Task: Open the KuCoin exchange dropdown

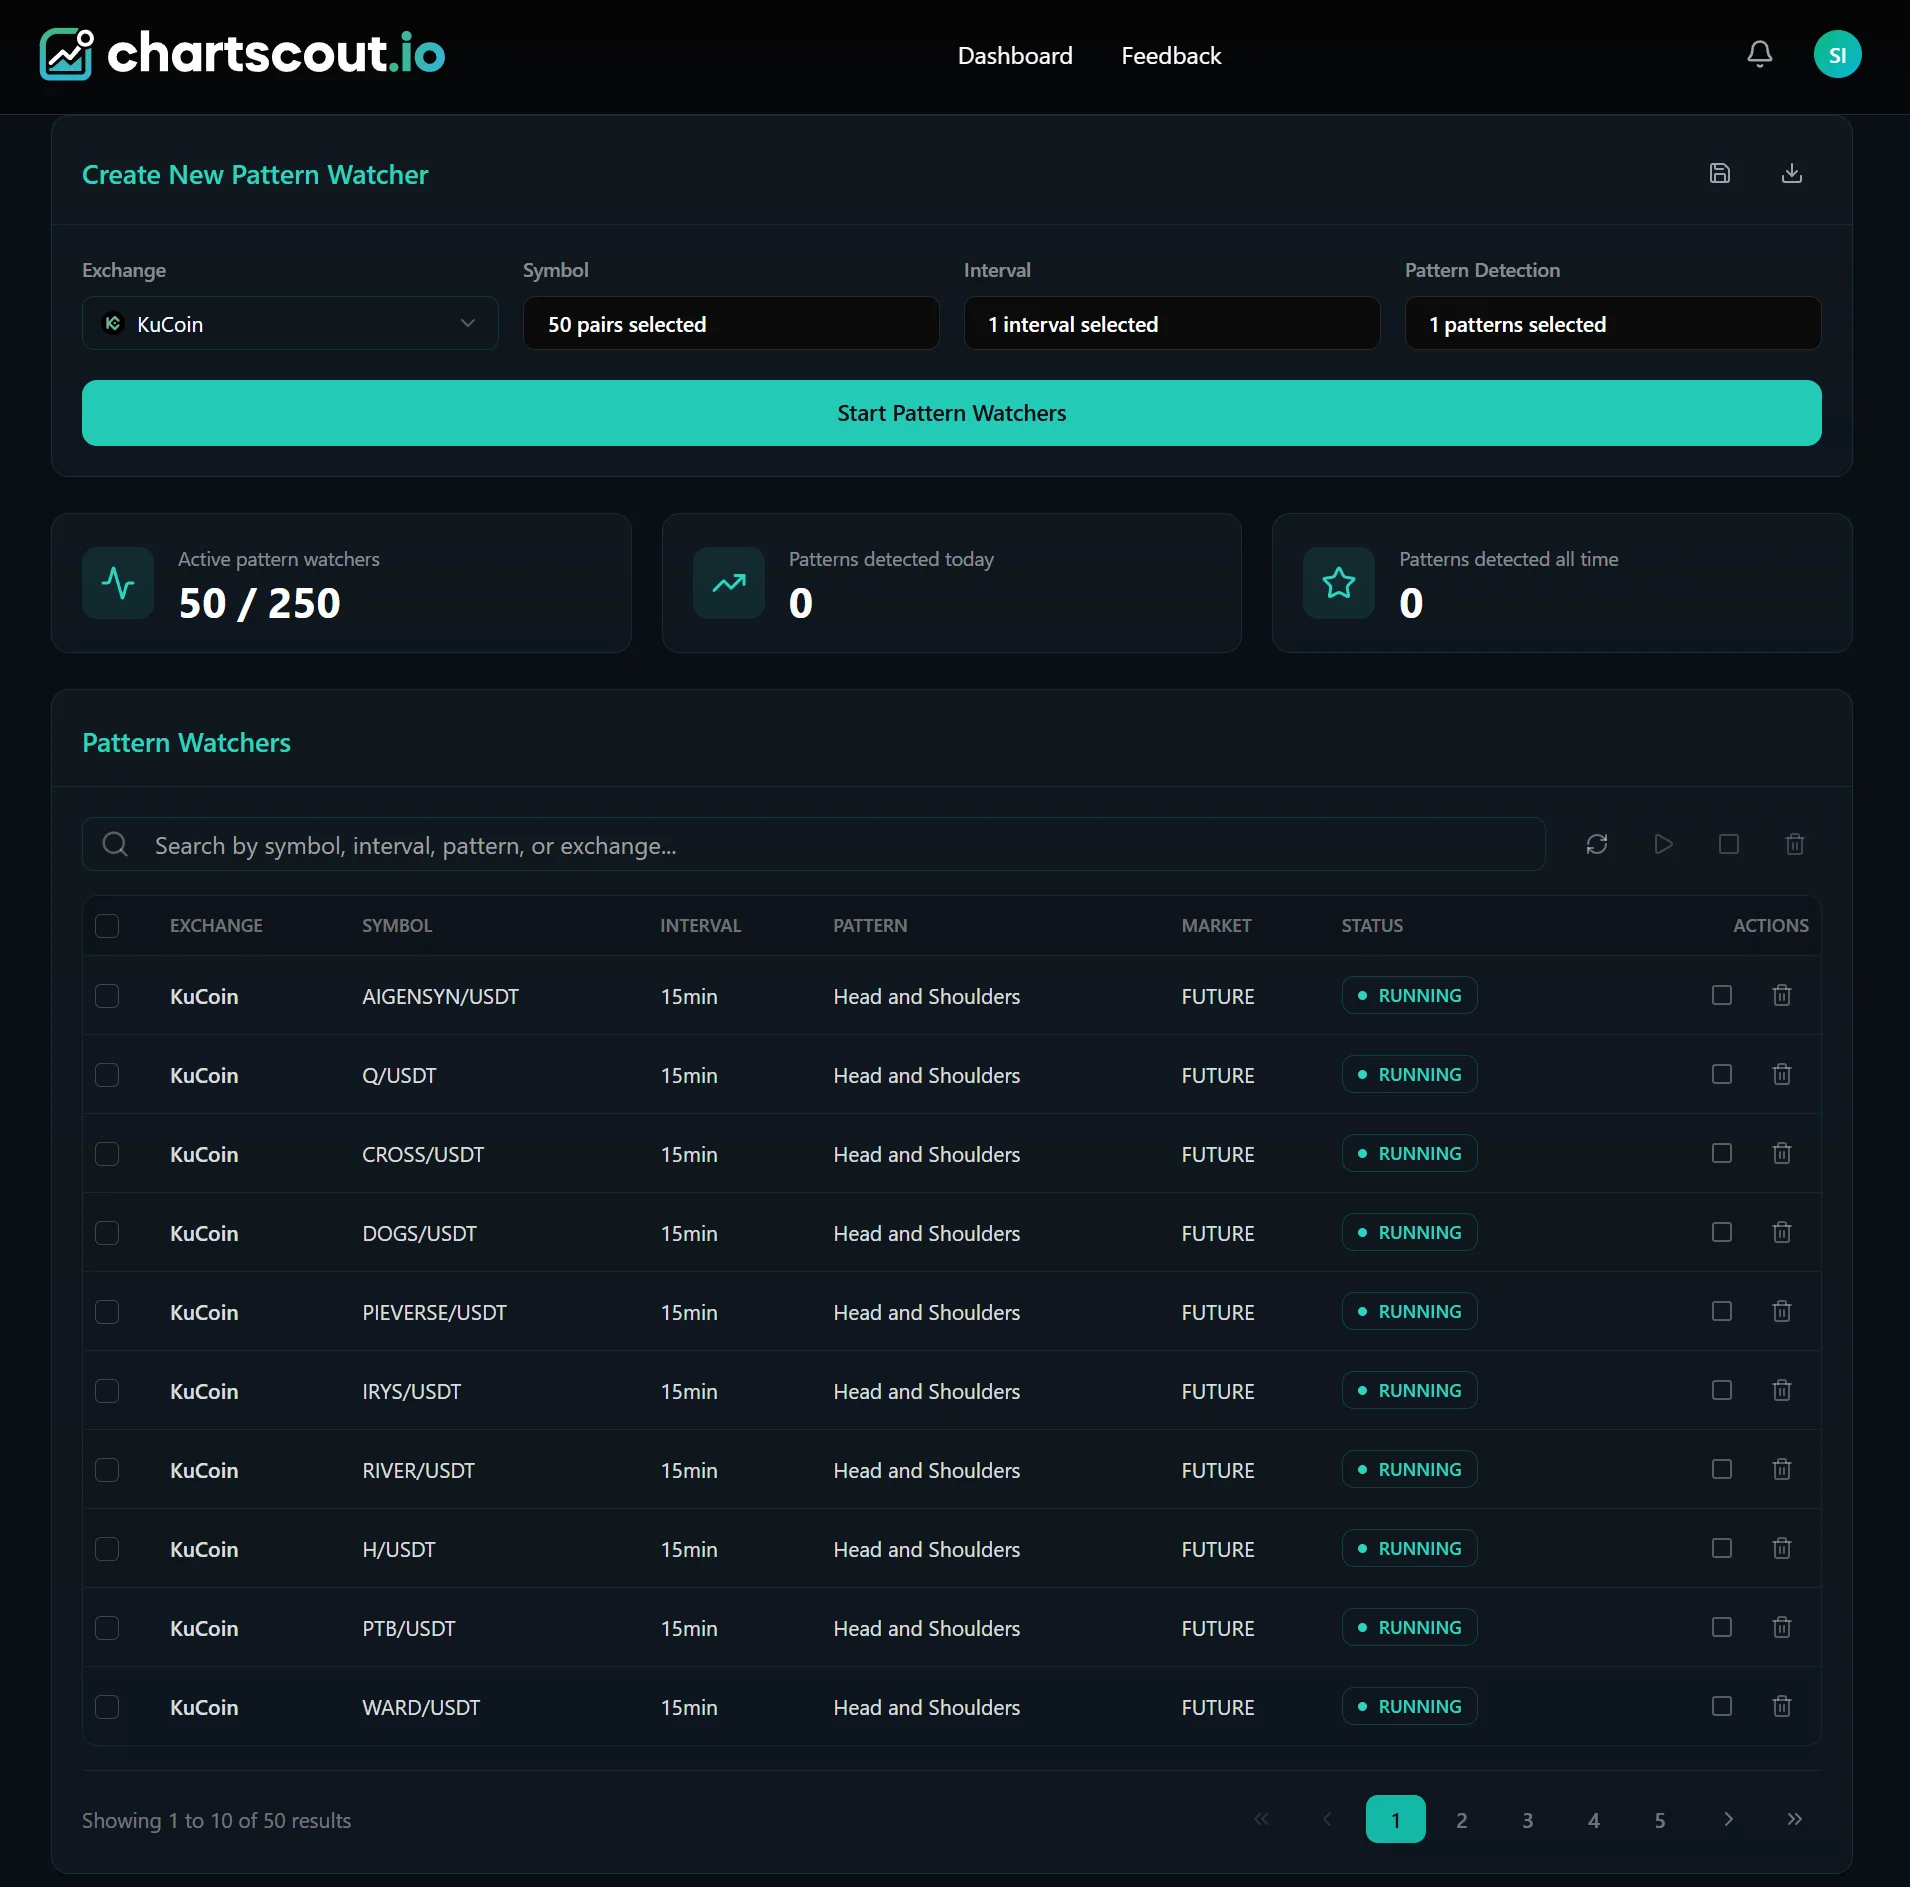Action: point(290,323)
